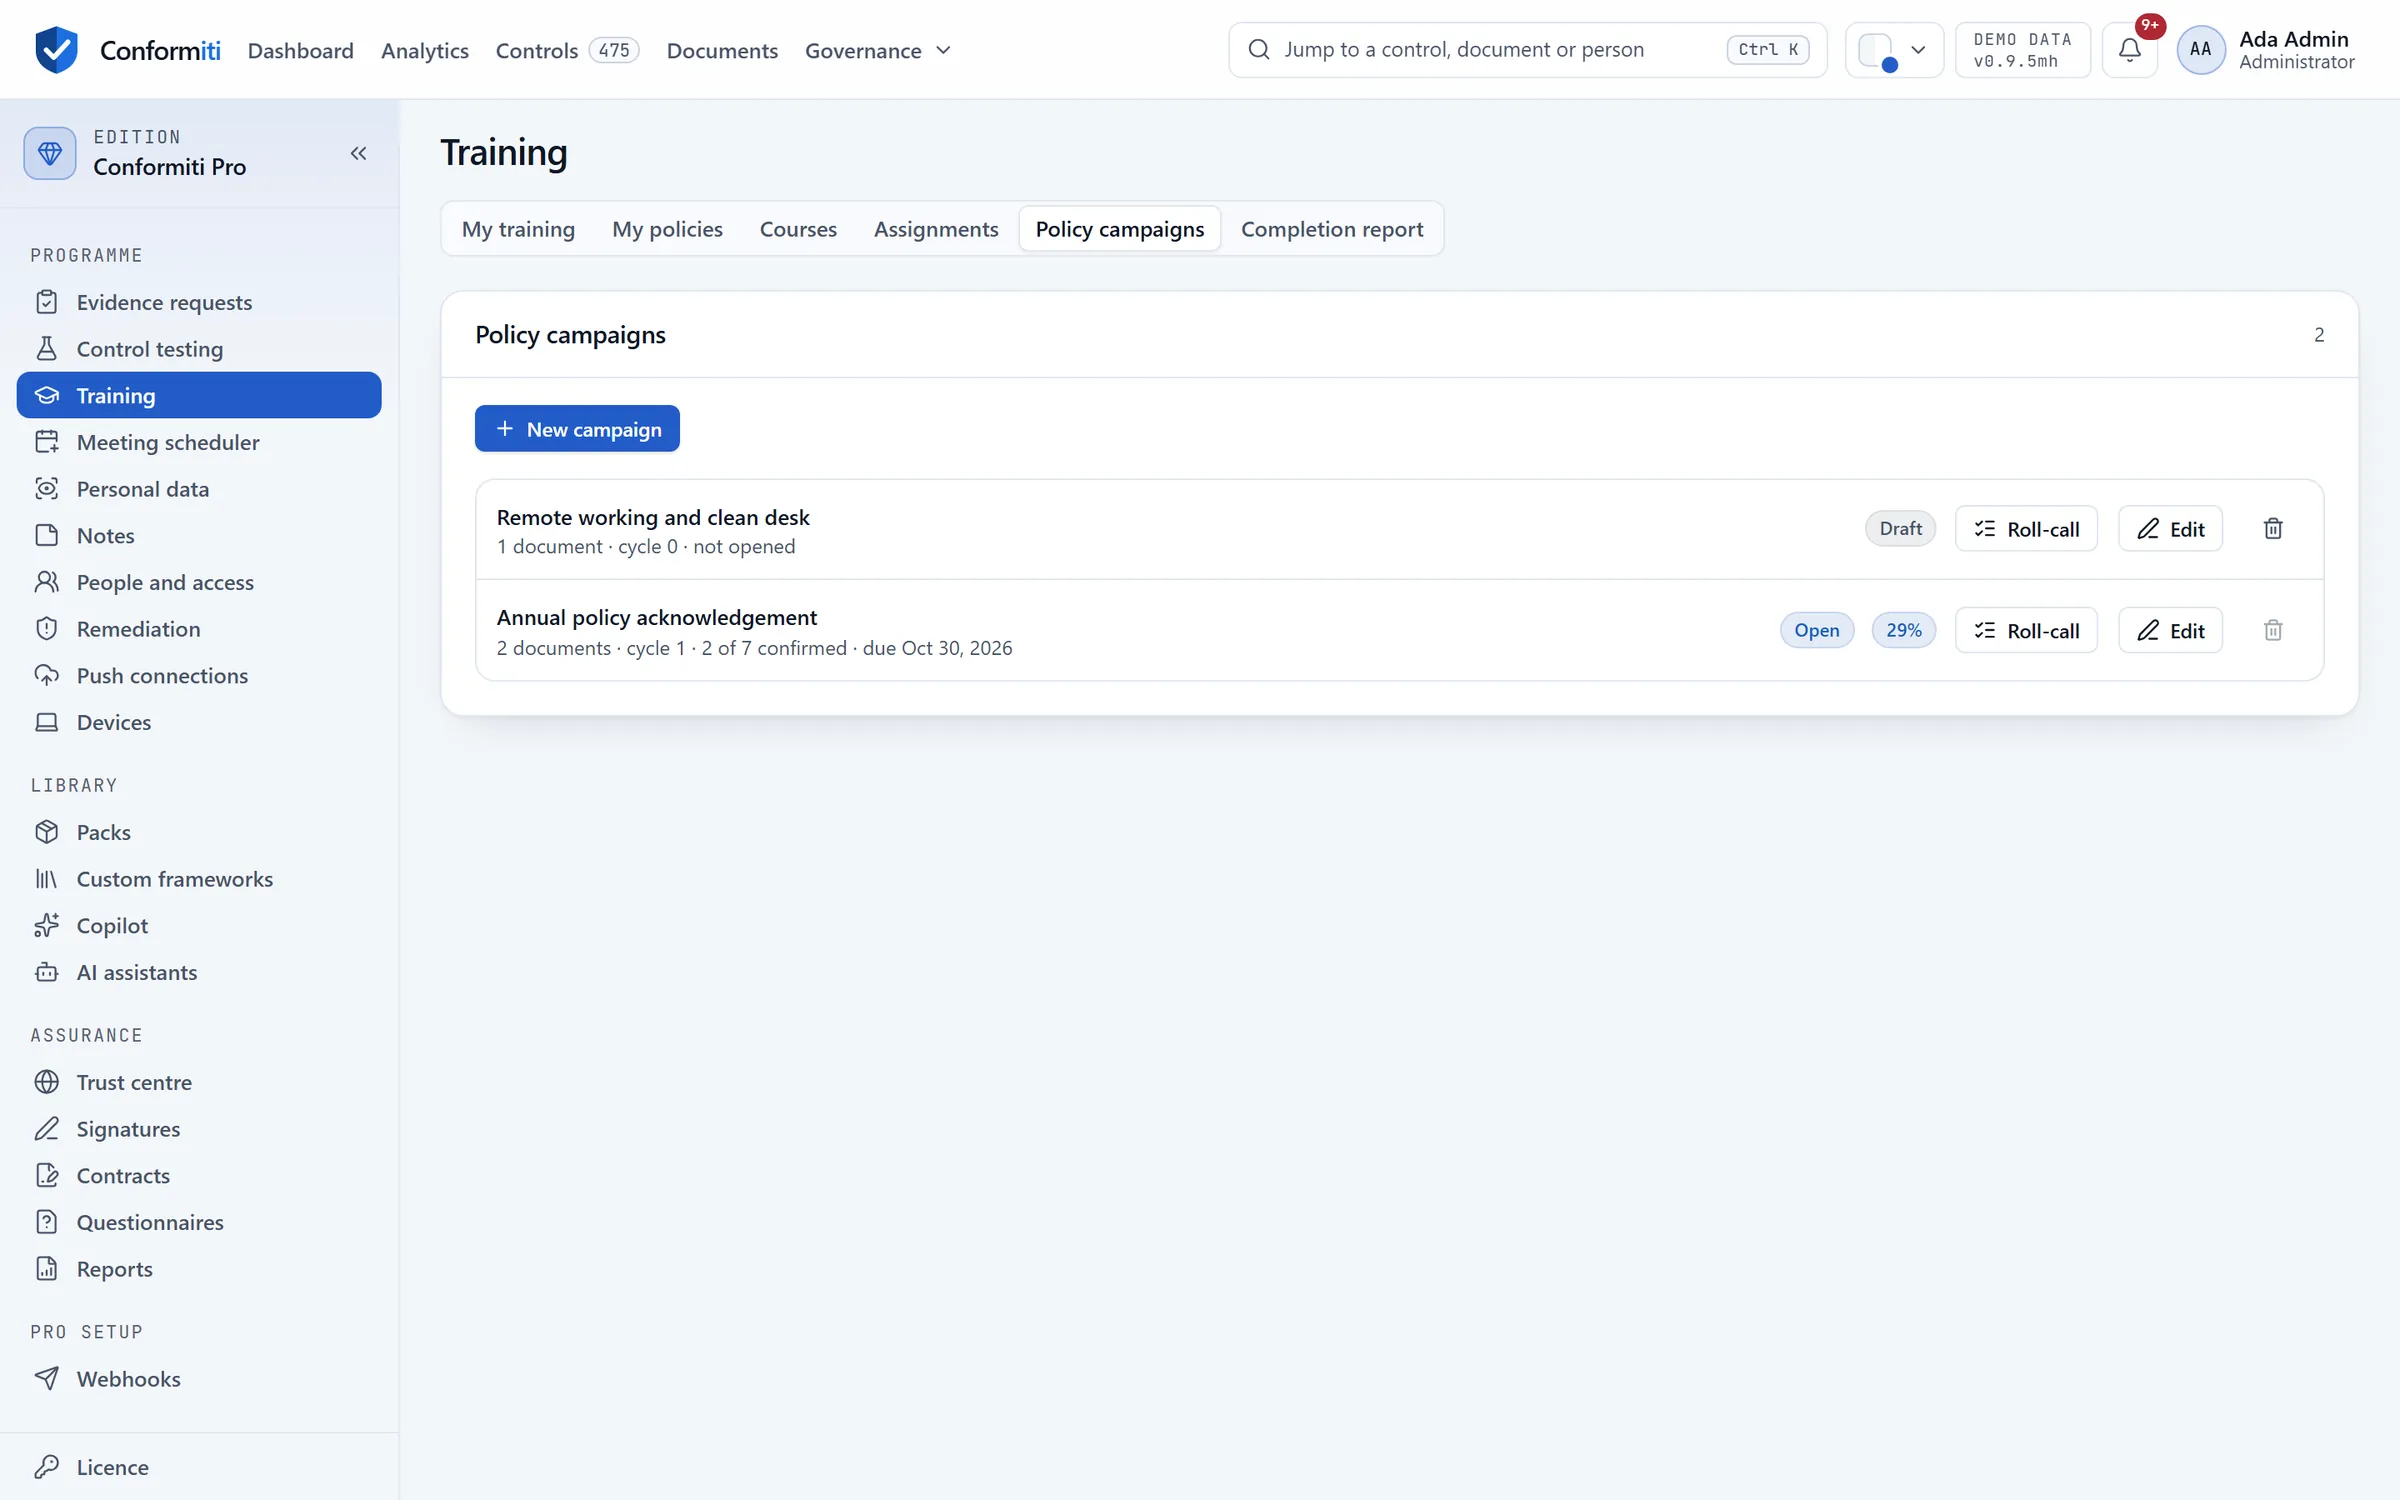The width and height of the screenshot is (2400, 1500).
Task: Collapse the sidebar with double chevron
Action: 359,153
